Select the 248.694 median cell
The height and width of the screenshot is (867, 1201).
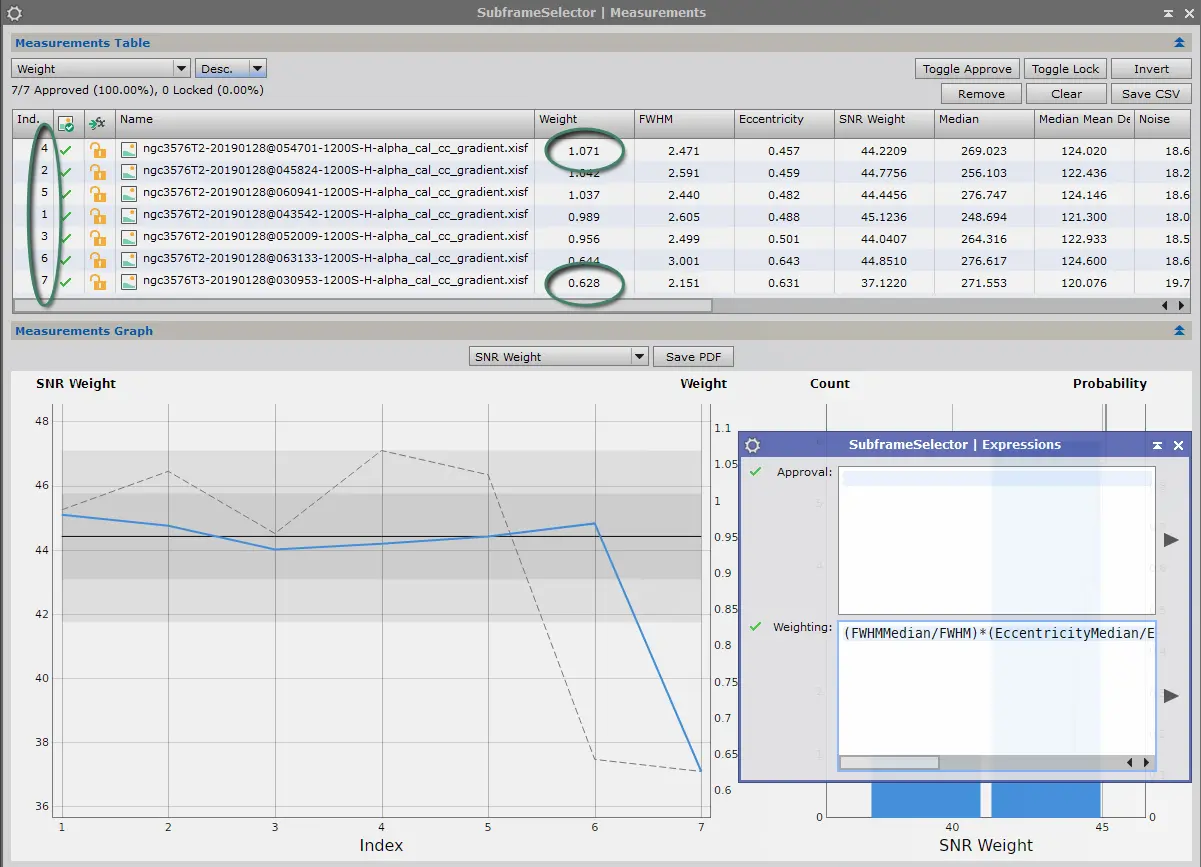pos(984,216)
